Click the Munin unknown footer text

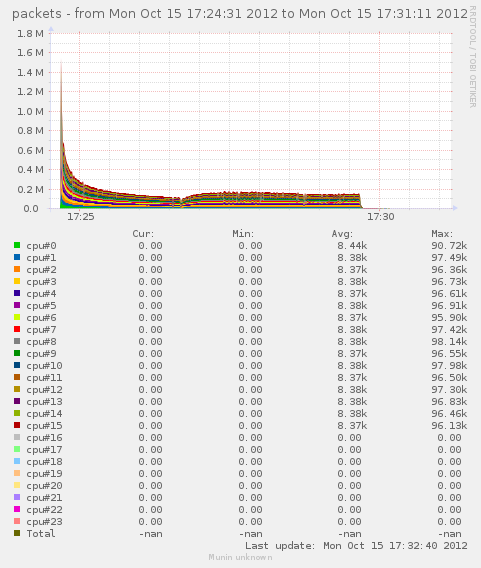240,557
